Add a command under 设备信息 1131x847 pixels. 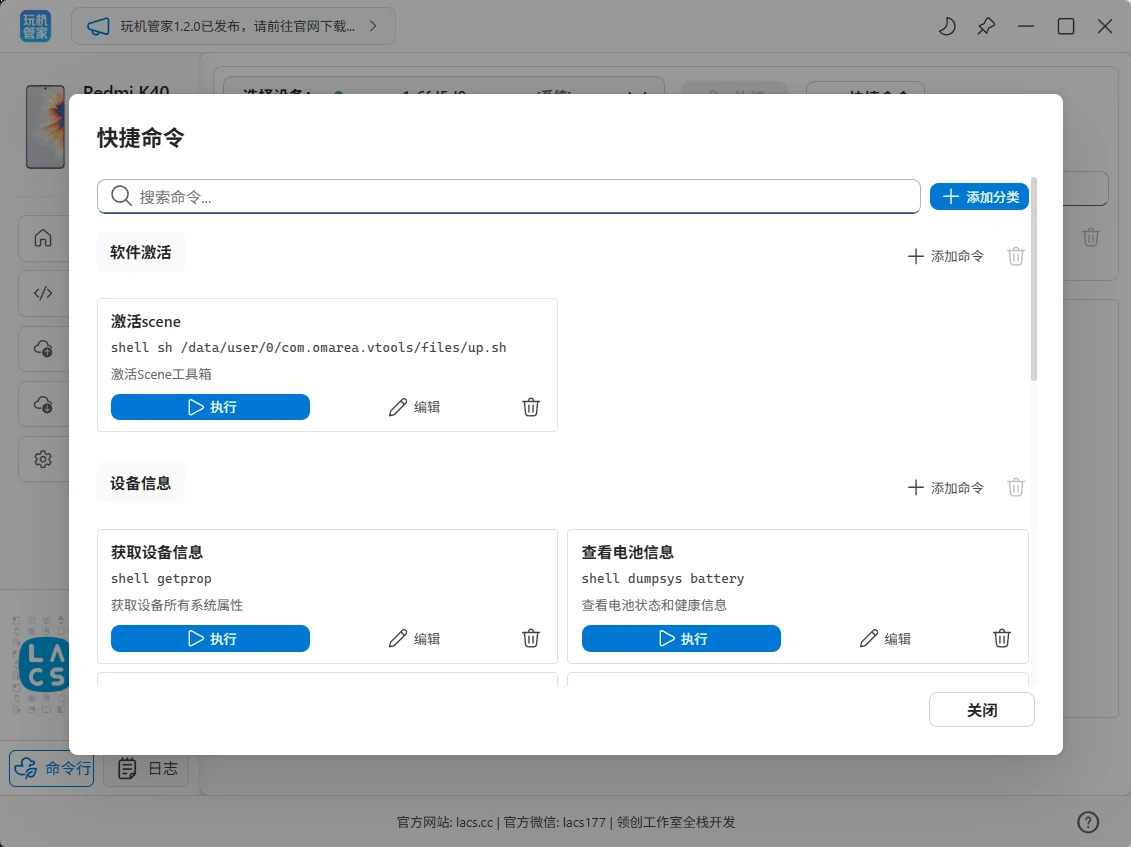point(945,488)
